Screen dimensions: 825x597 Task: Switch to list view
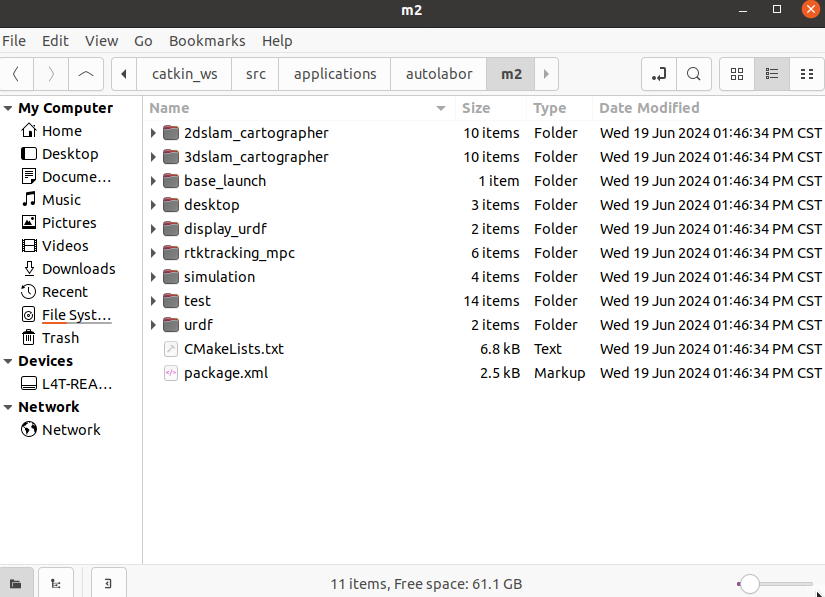coord(771,74)
